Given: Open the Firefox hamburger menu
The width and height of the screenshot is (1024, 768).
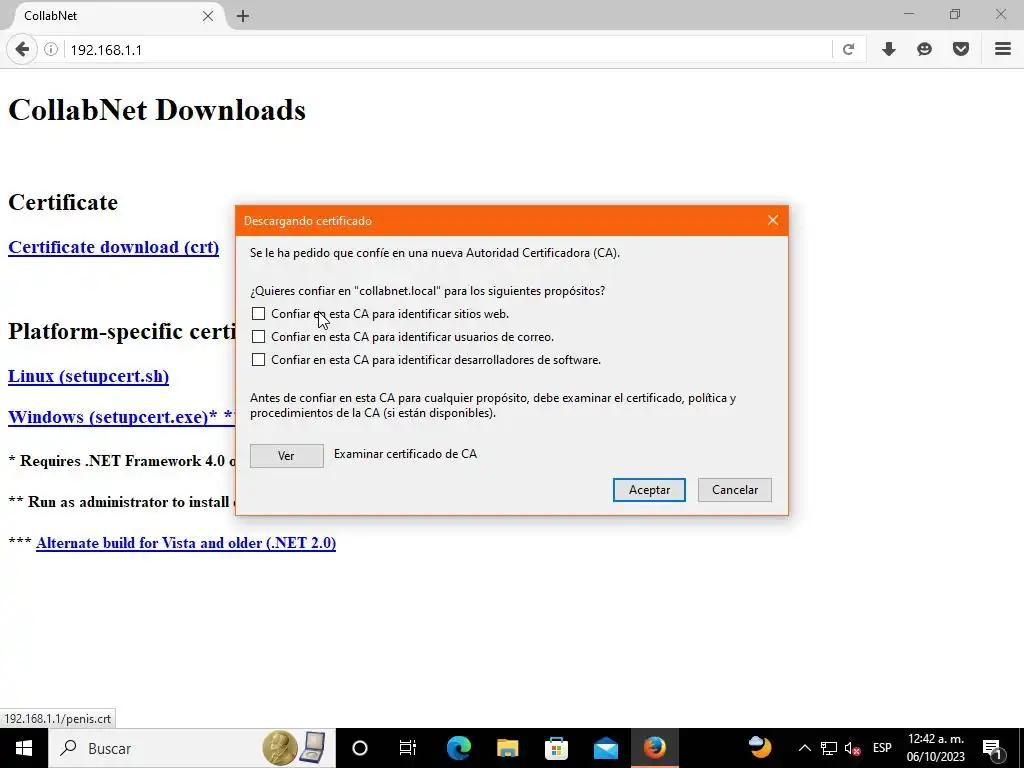Looking at the screenshot, I should point(1003,50).
